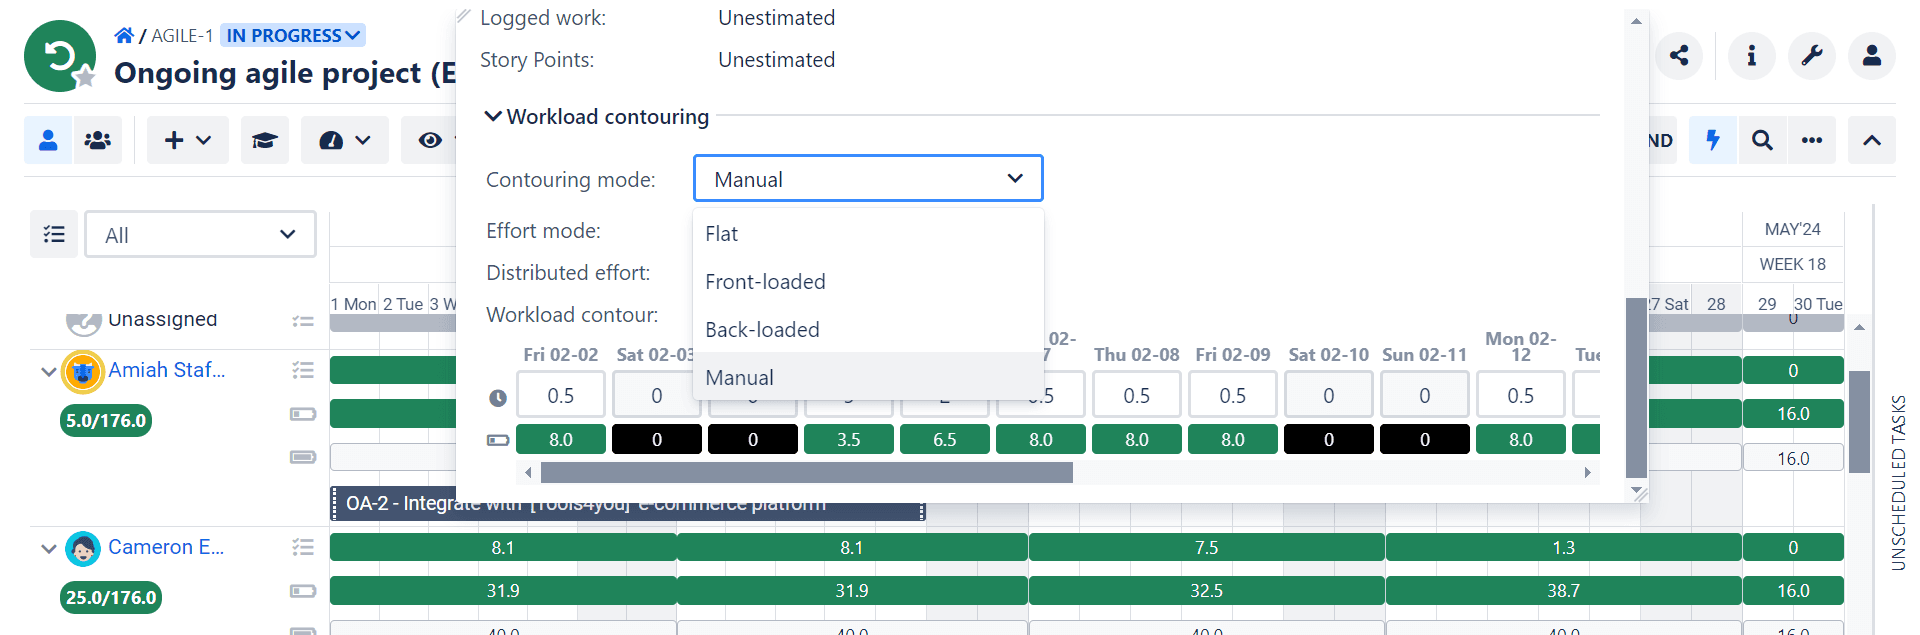Open the All filter dropdown
Viewport: 1920px width, 635px height.
click(200, 234)
